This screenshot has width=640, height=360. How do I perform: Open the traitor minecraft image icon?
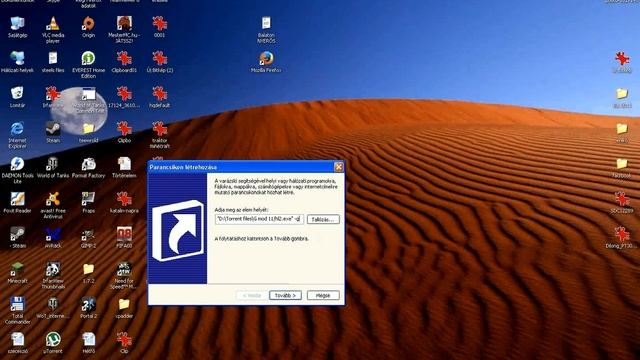(160, 129)
